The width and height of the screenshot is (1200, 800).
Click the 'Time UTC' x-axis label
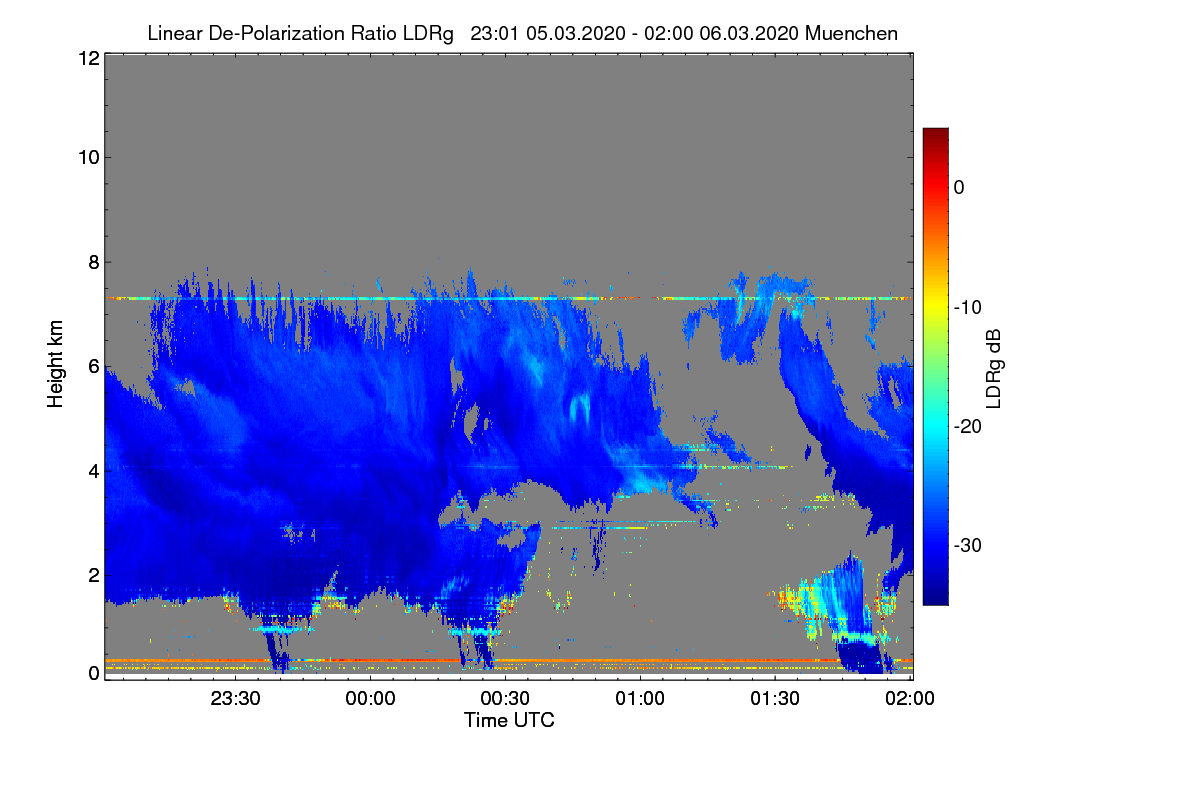tap(509, 719)
